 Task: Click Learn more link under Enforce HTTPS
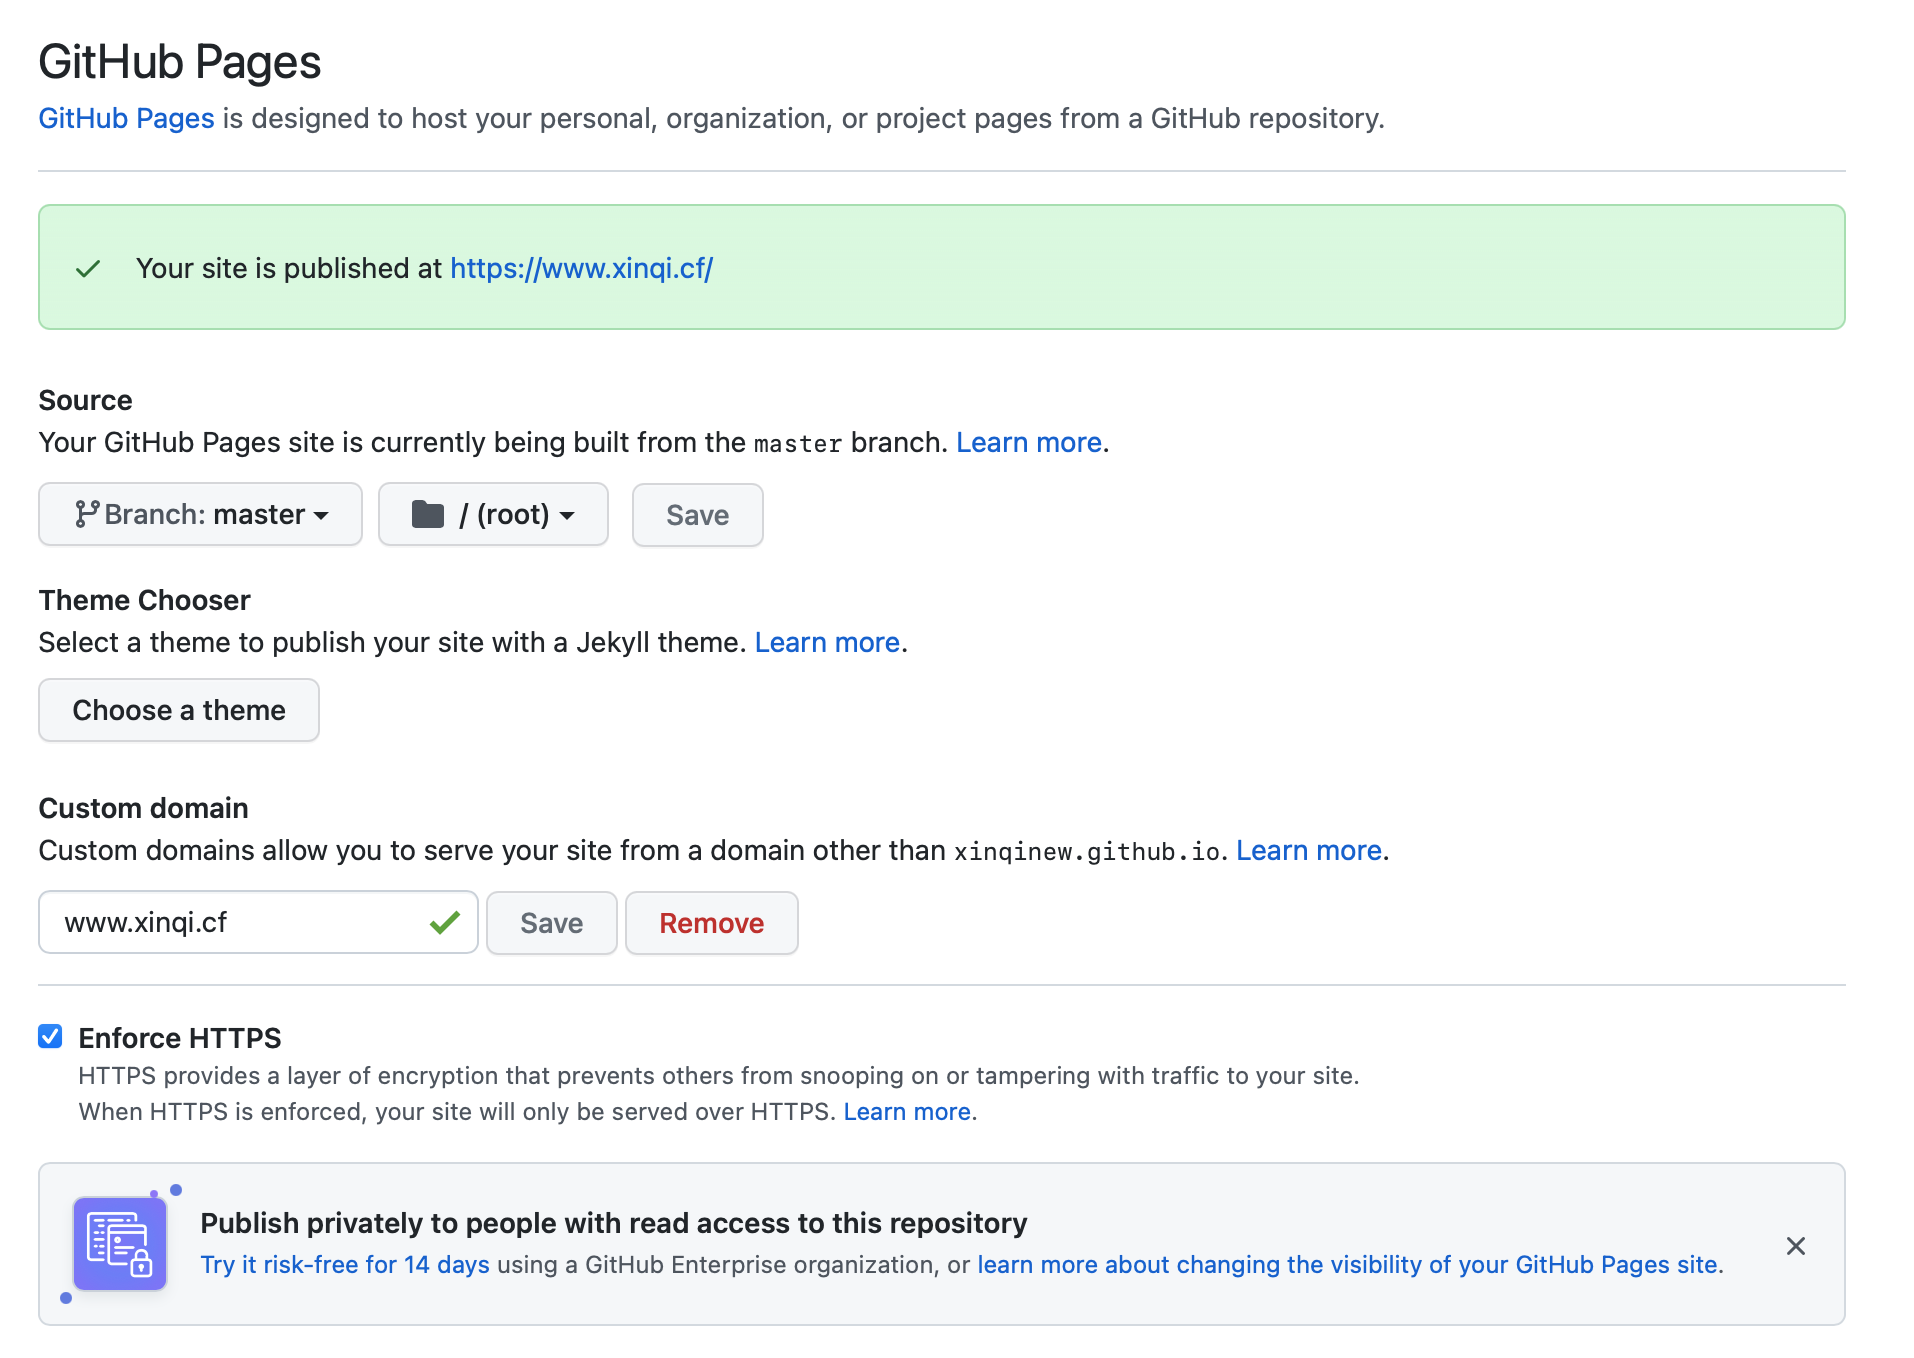pos(907,1112)
